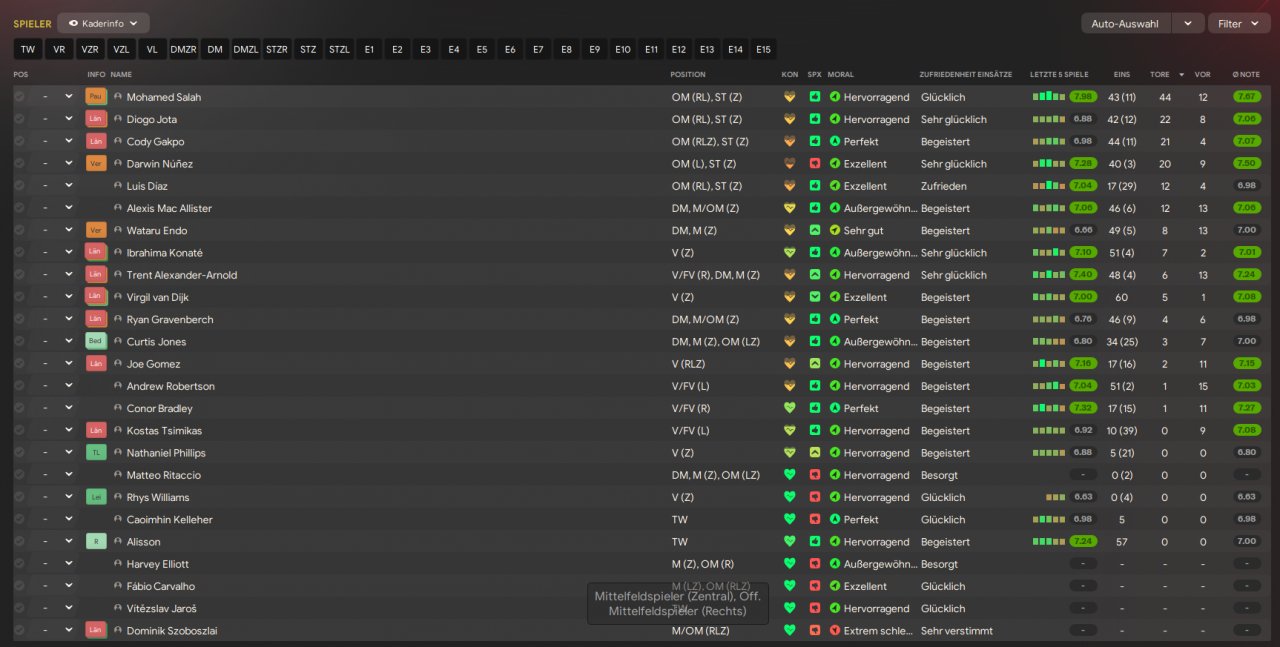Viewport: 1280px width, 647px height.
Task: Open Virgil van Dijk's player name link
Action: 158,297
